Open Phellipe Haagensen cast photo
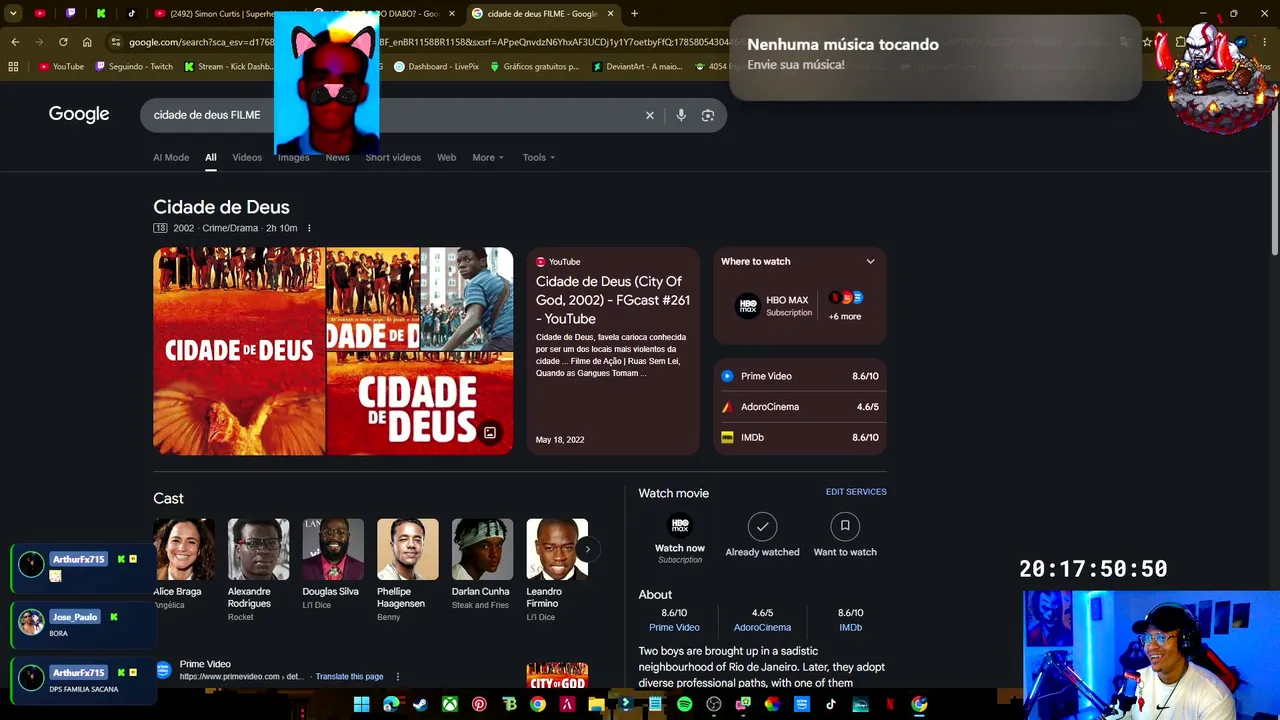1280x720 pixels. click(x=408, y=549)
